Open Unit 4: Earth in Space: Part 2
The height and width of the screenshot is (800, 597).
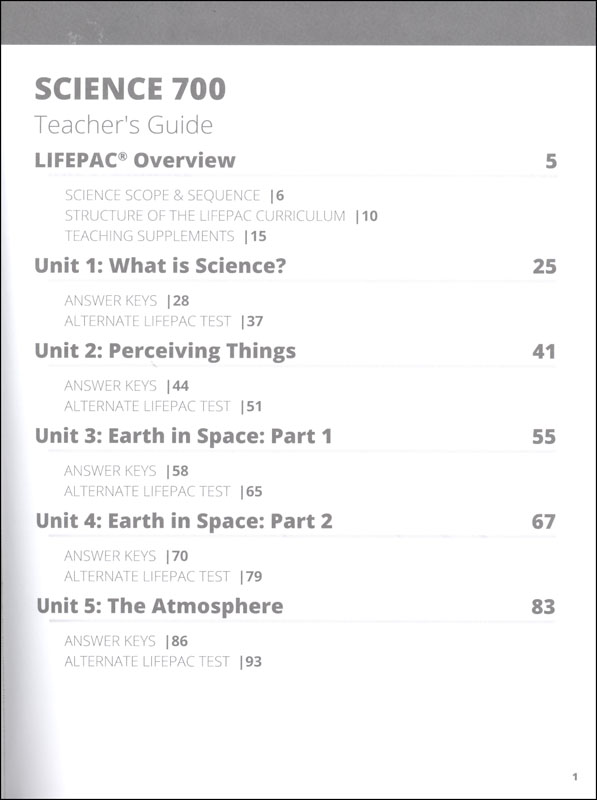184,521
